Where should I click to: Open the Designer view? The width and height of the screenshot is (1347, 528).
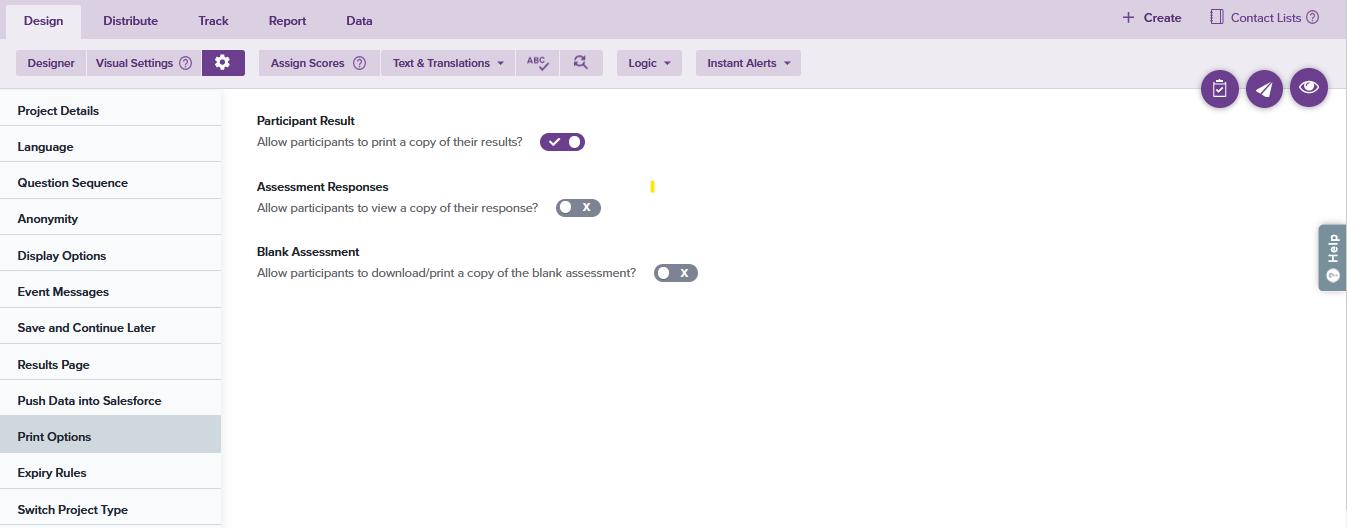click(x=51, y=63)
